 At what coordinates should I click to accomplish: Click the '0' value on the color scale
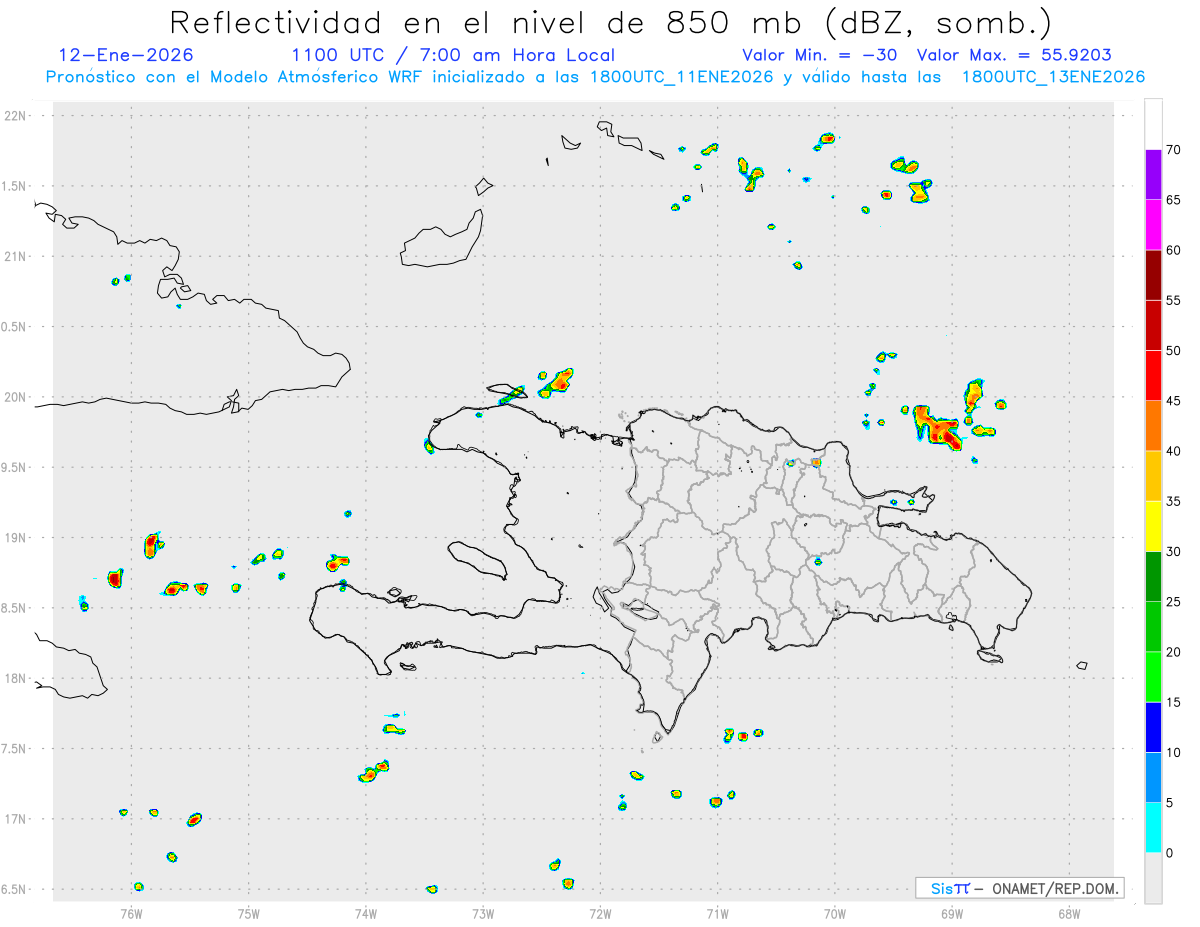click(x=1170, y=853)
